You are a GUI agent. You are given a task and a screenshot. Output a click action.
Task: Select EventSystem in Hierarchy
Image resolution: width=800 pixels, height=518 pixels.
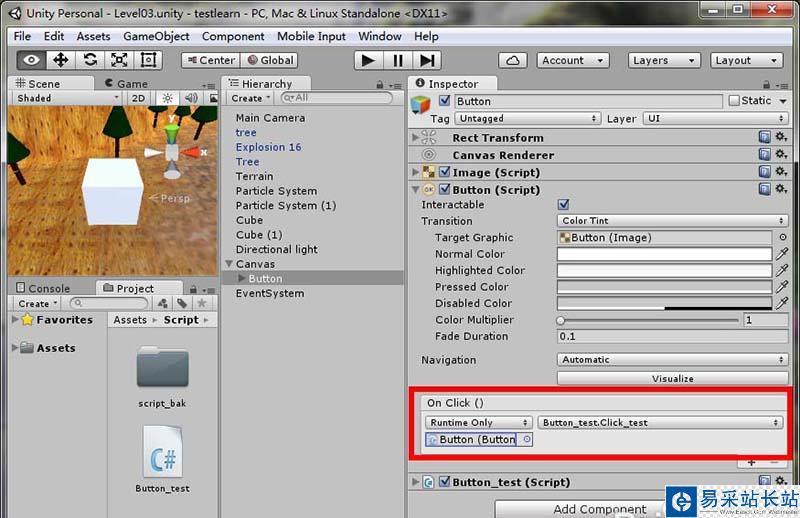click(269, 293)
